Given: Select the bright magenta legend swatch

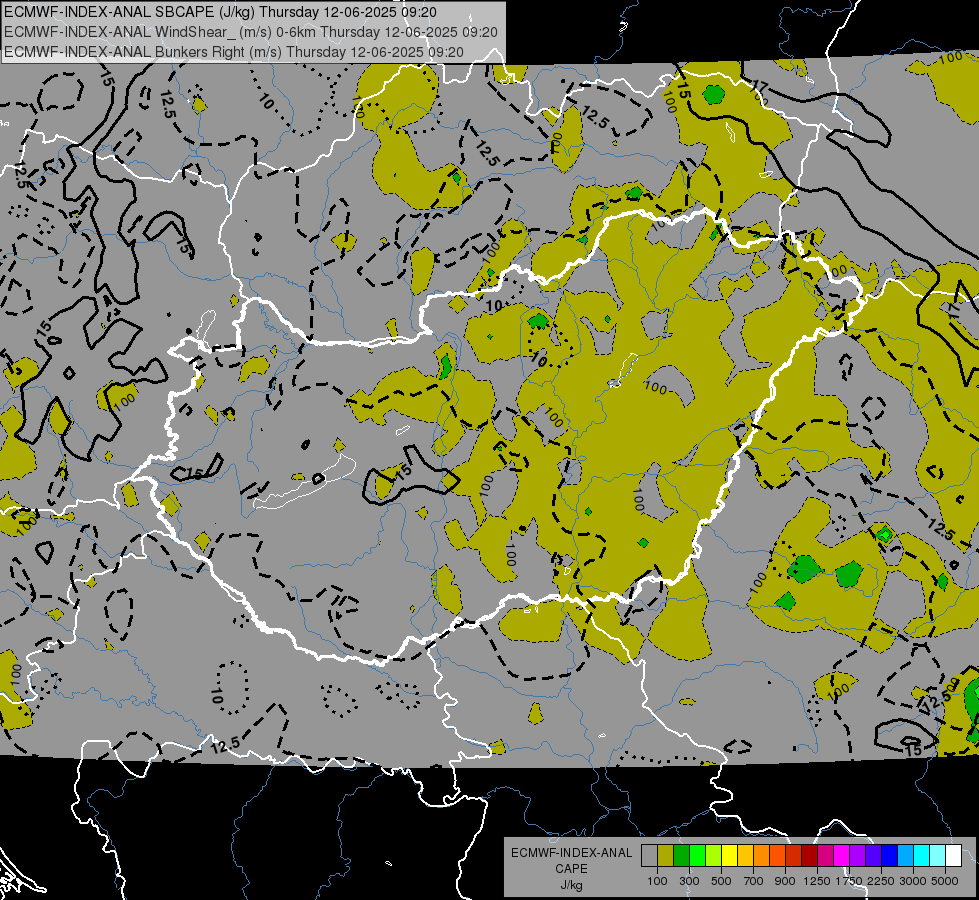Looking at the screenshot, I should coord(842,855).
